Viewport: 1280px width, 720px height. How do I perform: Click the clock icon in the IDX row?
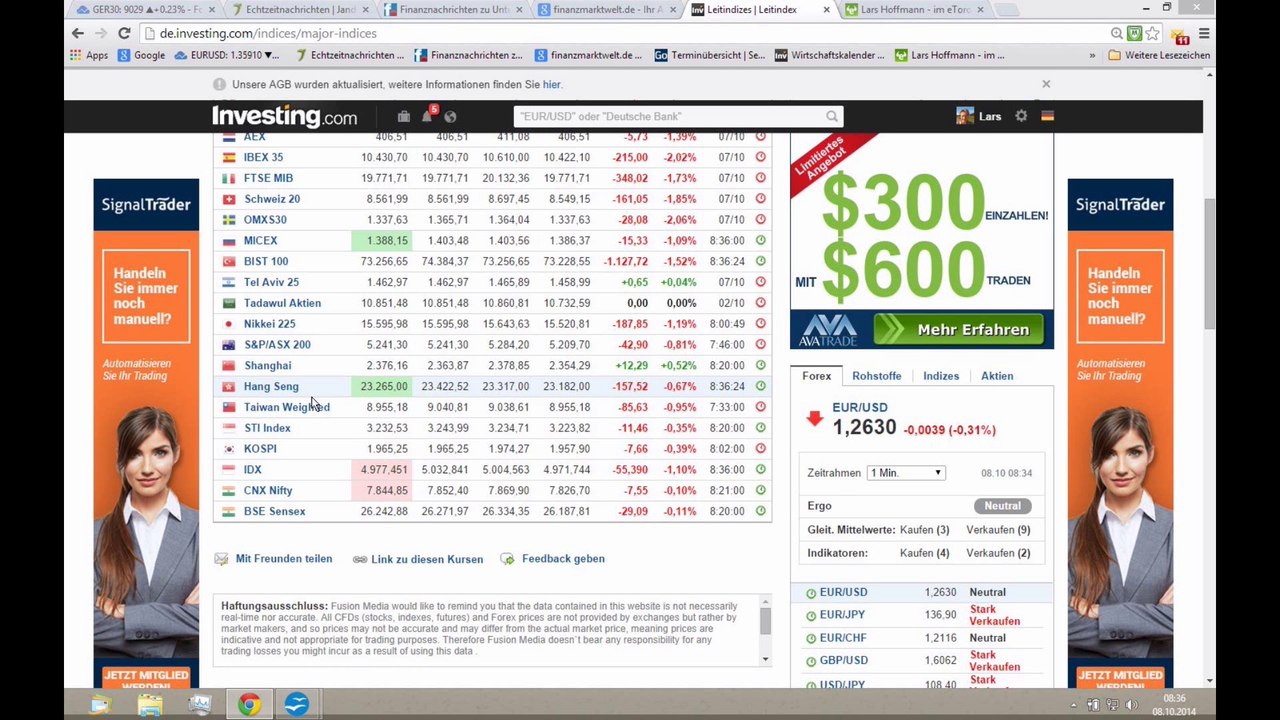[x=760, y=469]
